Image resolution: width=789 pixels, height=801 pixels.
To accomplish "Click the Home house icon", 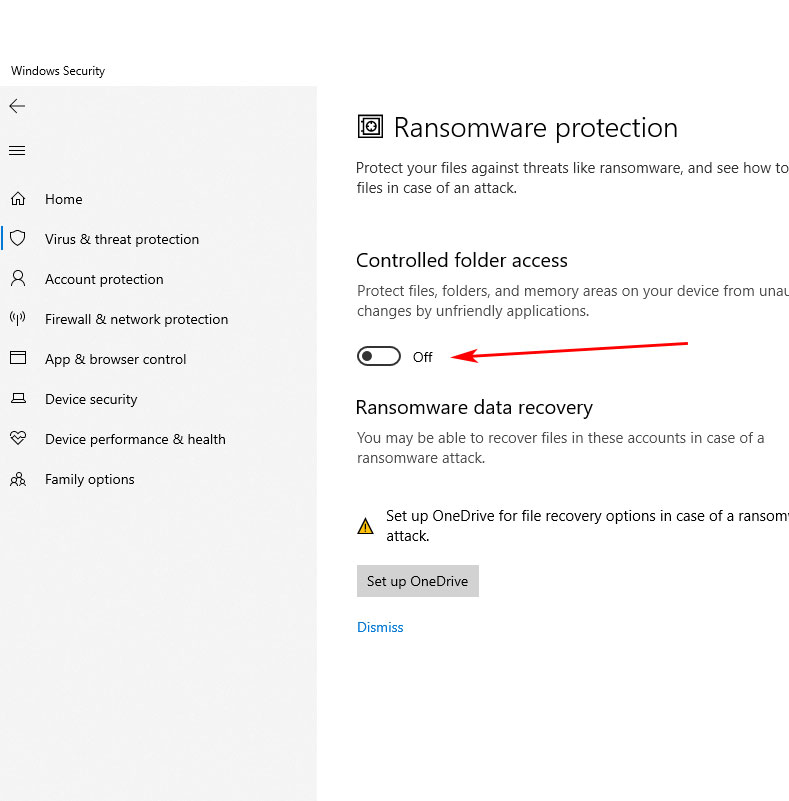I will point(18,198).
